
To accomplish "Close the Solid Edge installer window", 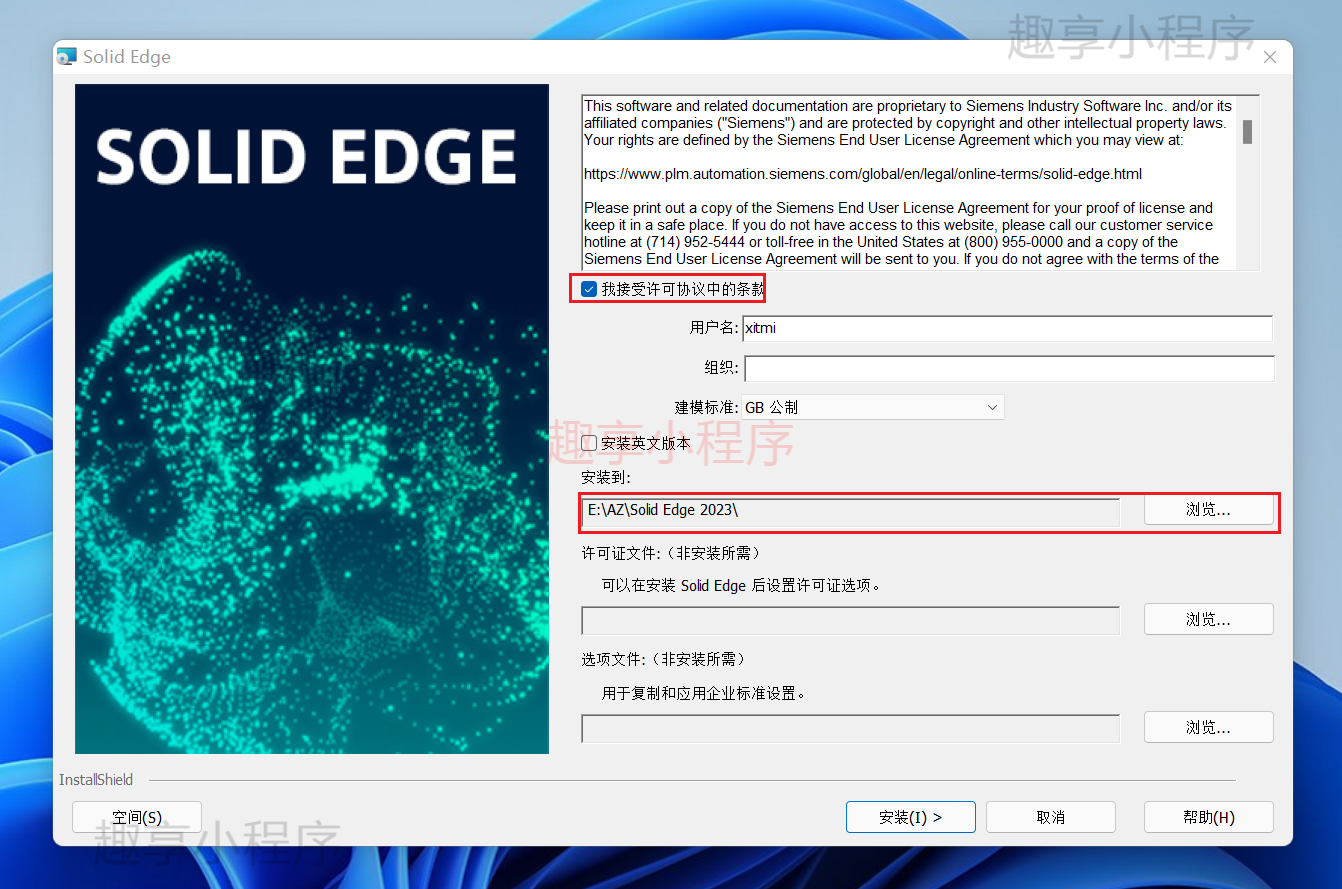I will 1269,57.
